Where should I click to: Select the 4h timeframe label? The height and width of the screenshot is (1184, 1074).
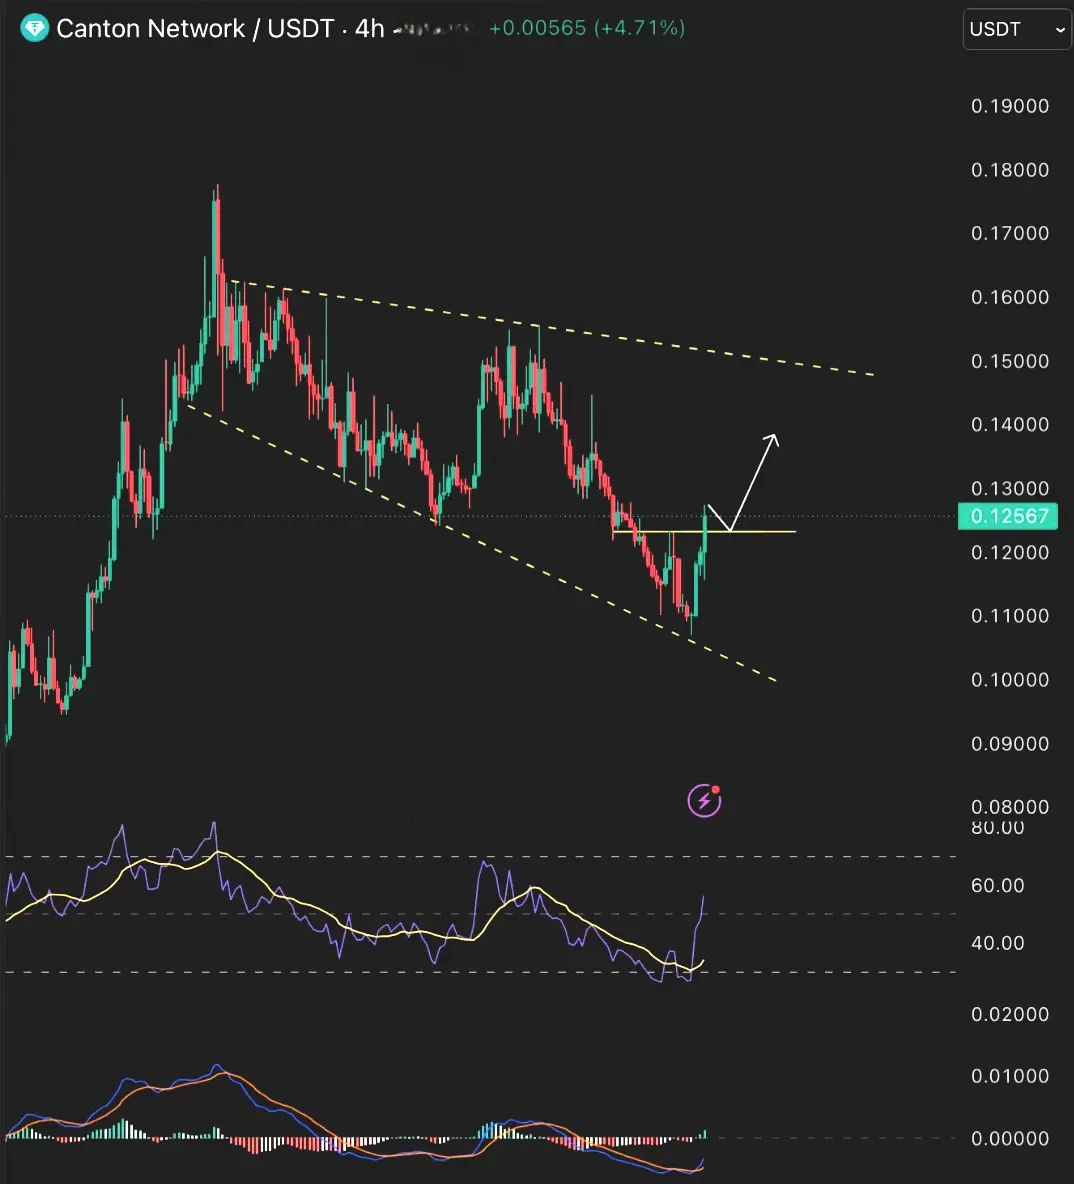369,29
